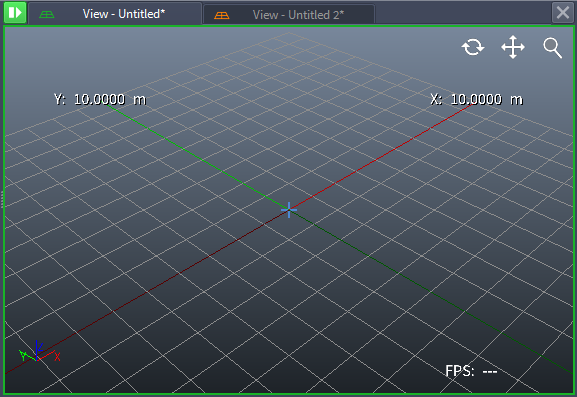Click the orange grid icon on the second tab
This screenshot has width=577, height=397.
(x=222, y=15)
